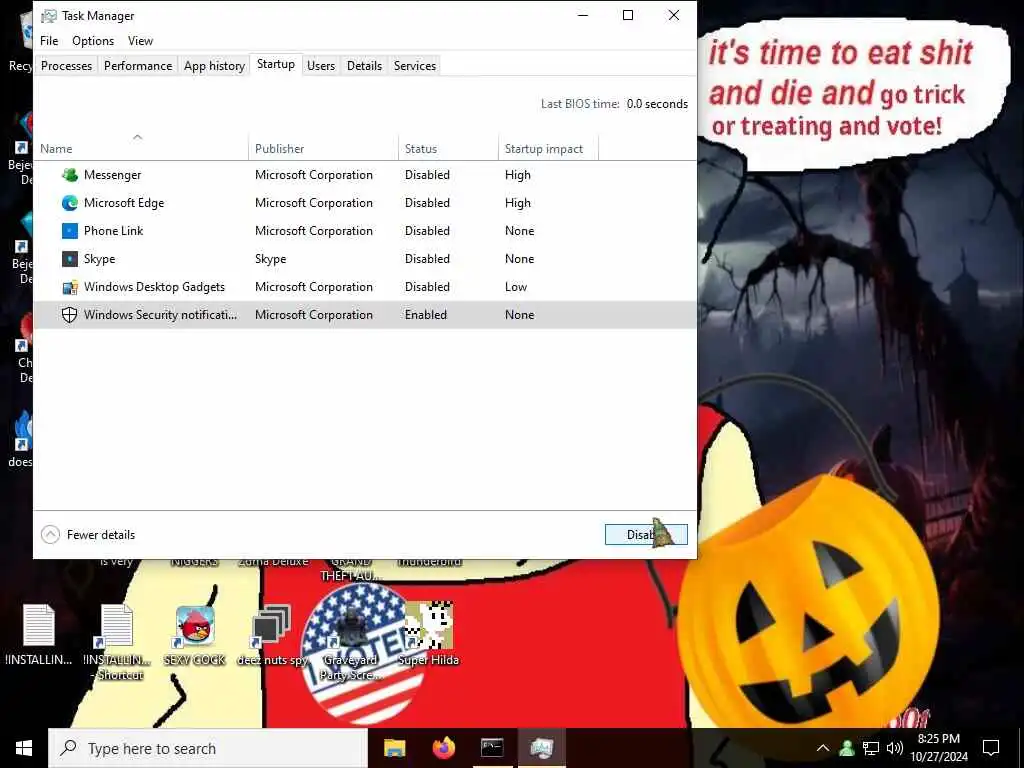Select the Startup tab
The width and height of the screenshot is (1024, 768).
pyautogui.click(x=276, y=64)
